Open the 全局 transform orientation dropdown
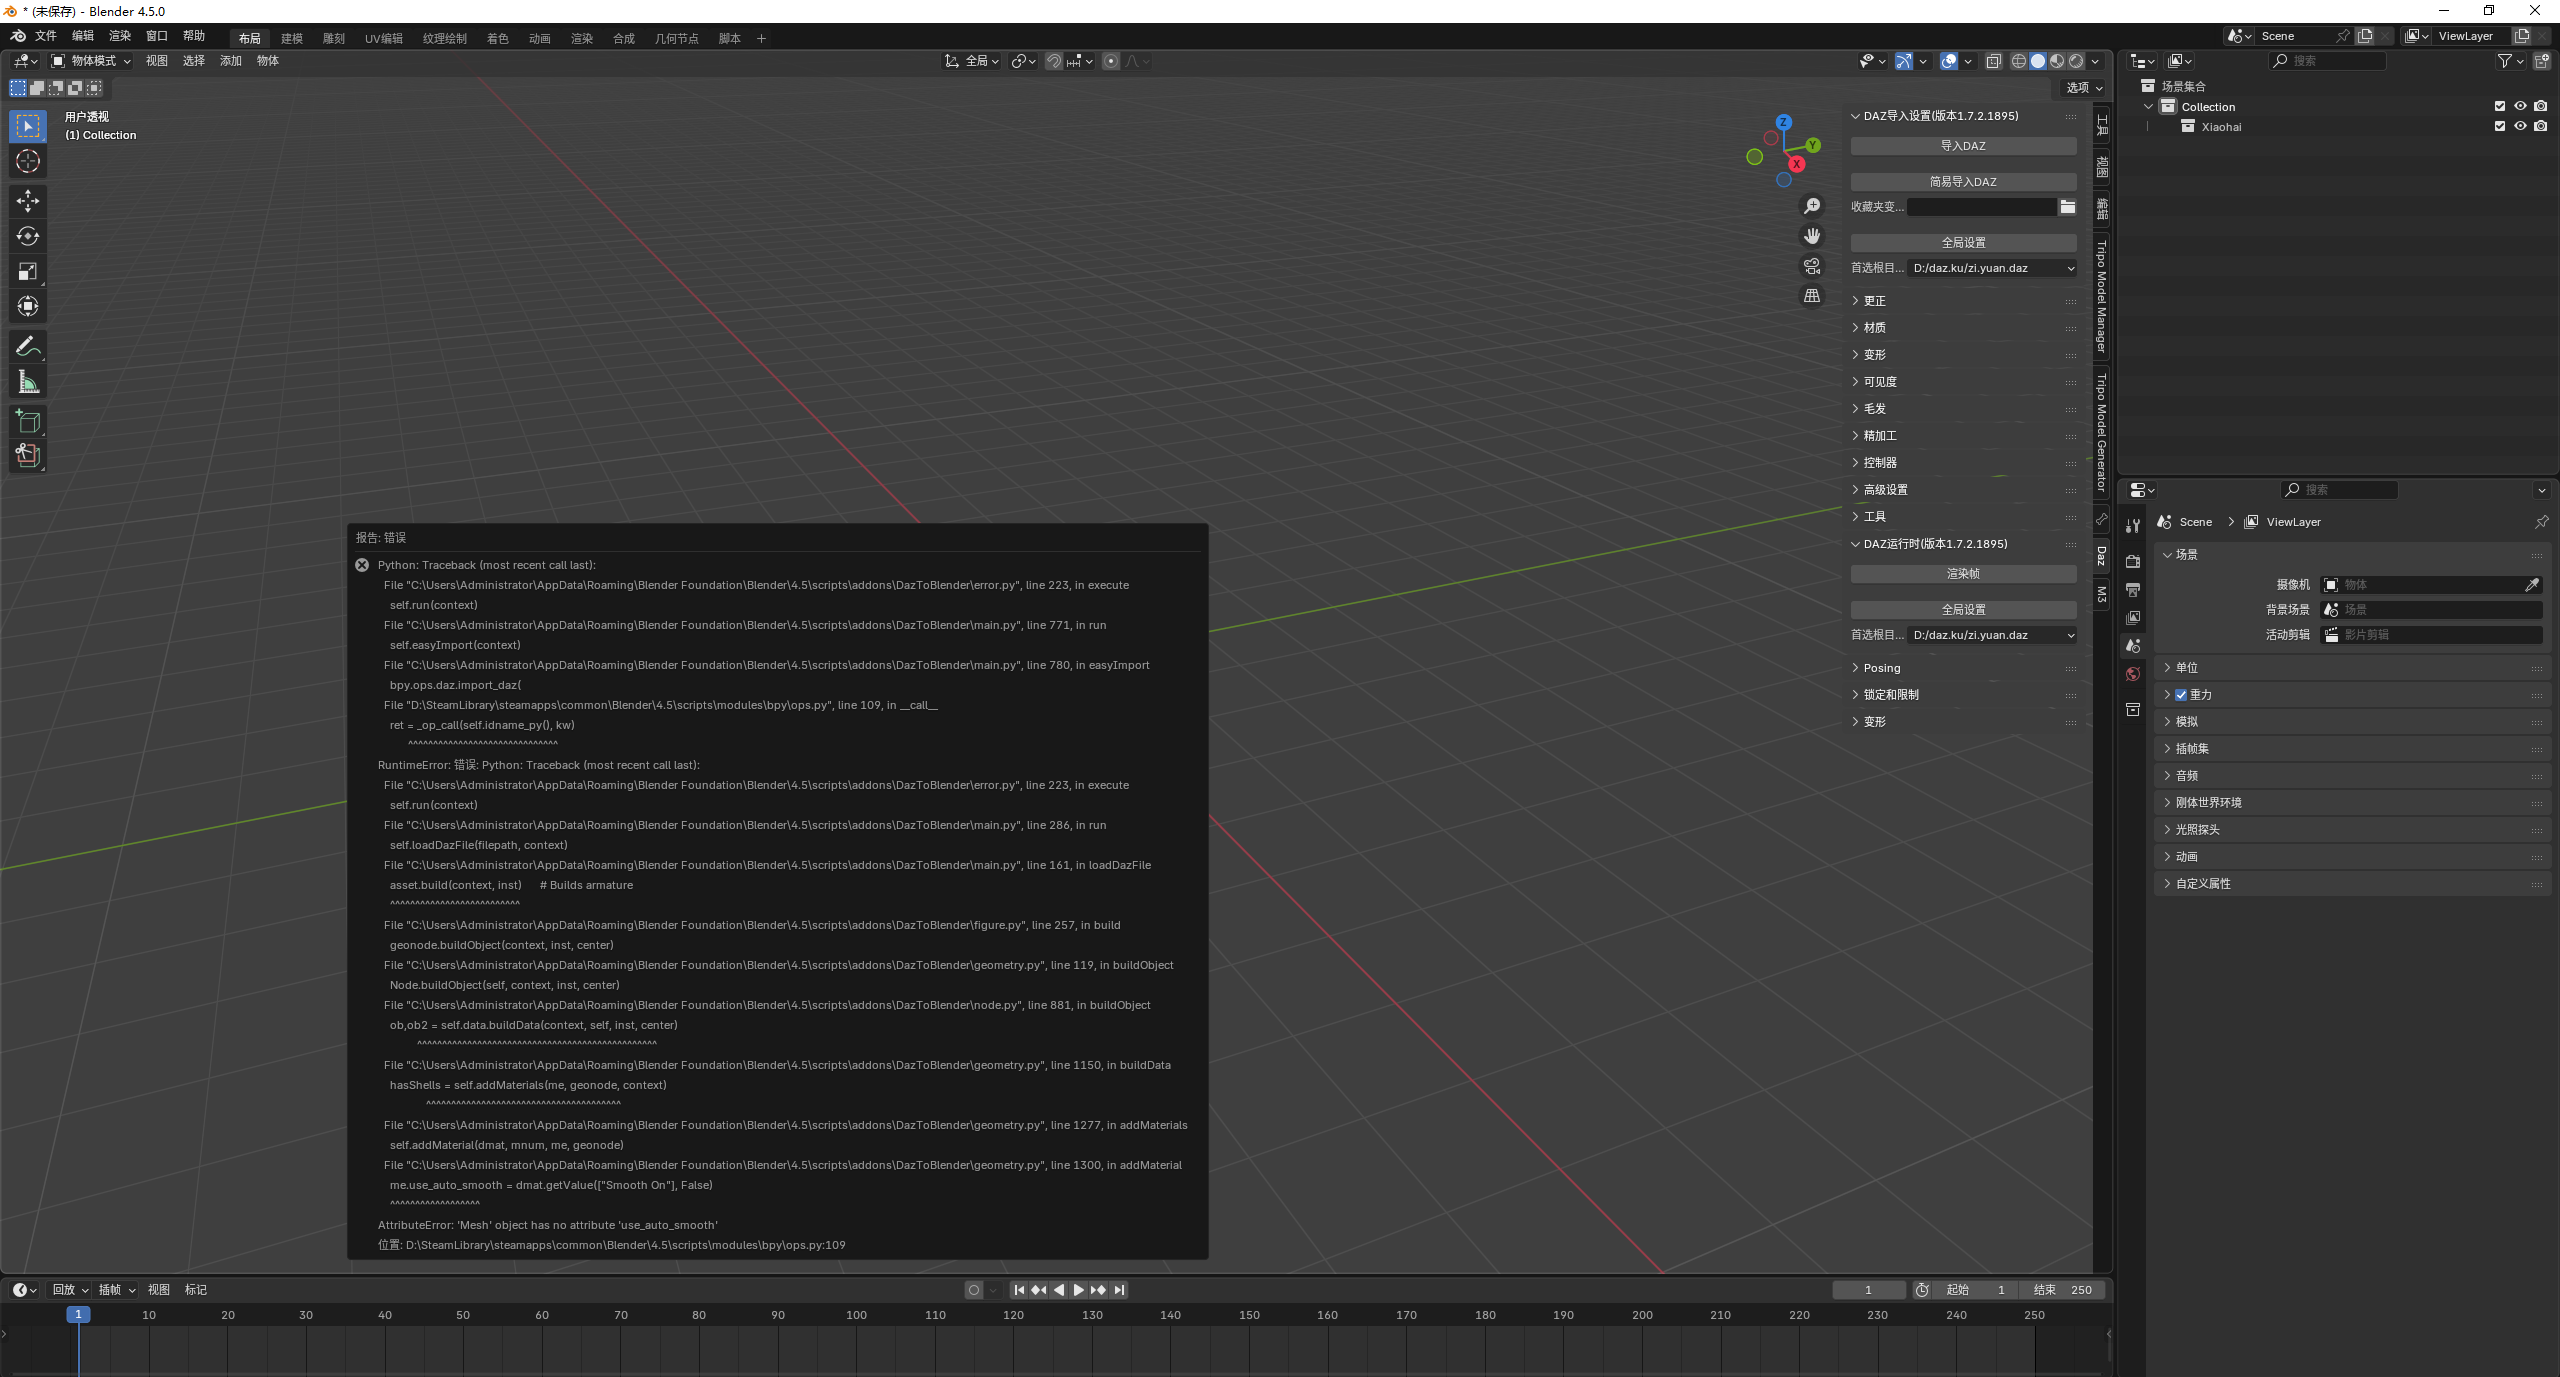The width and height of the screenshot is (2560, 1377). (x=972, y=61)
